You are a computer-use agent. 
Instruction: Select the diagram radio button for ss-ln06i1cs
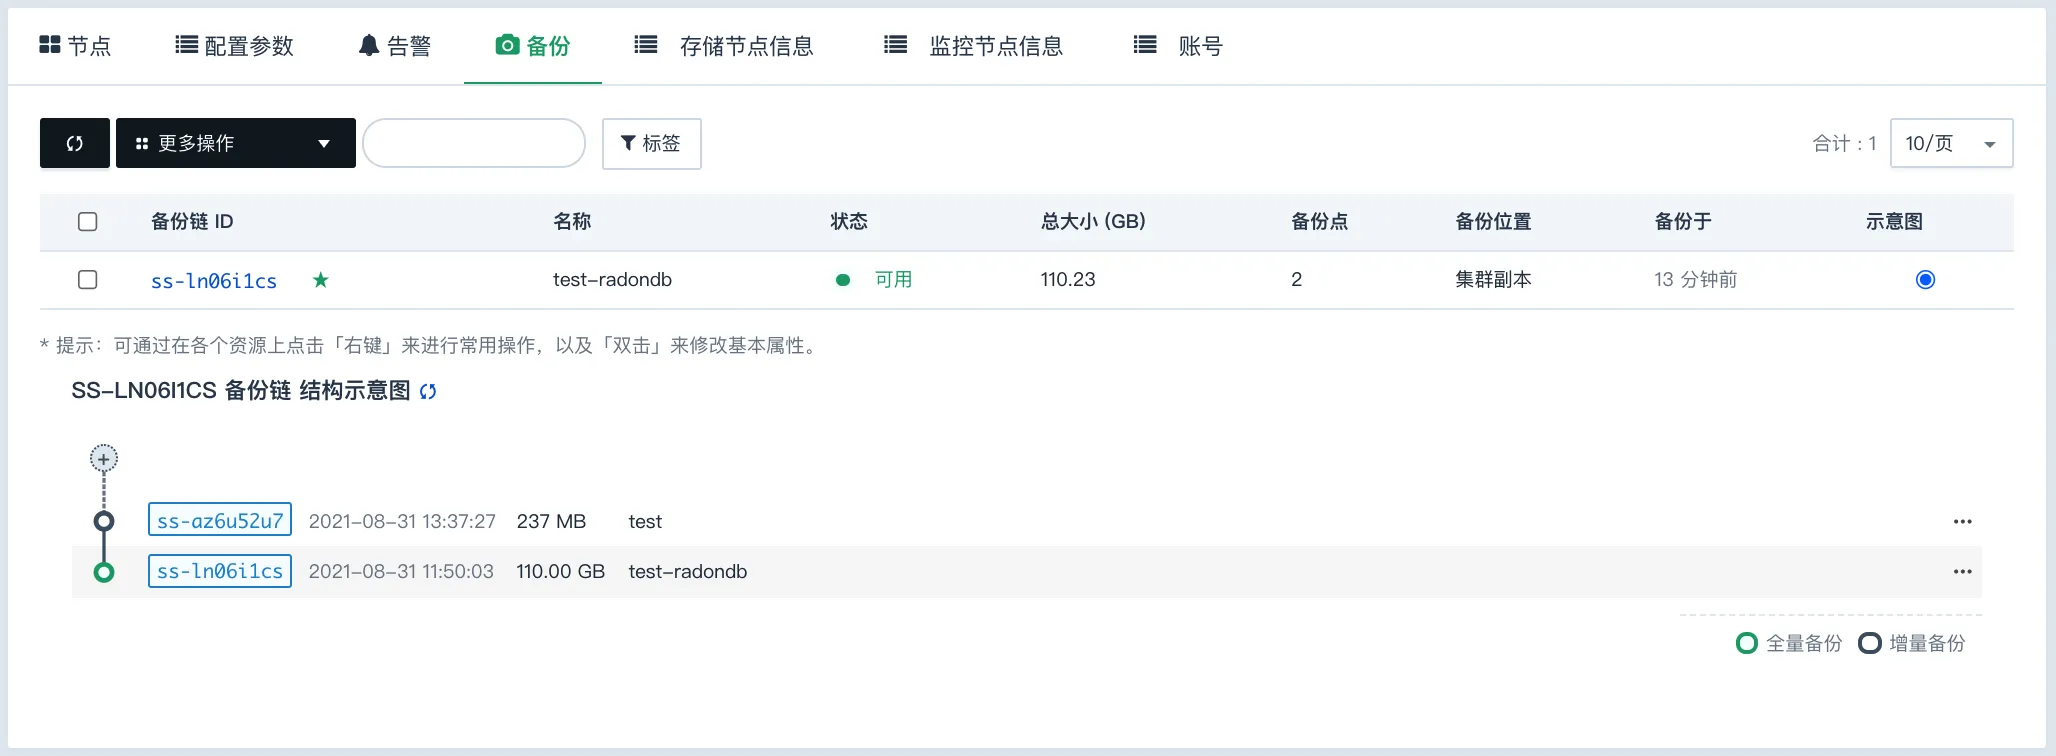(x=1925, y=279)
